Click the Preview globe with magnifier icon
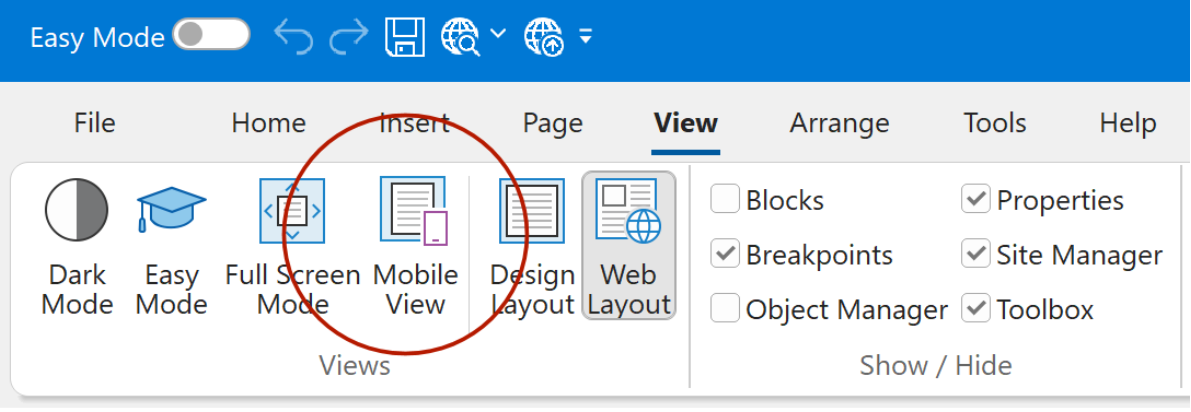Image resolution: width=1191 pixels, height=412 pixels. coord(463,37)
